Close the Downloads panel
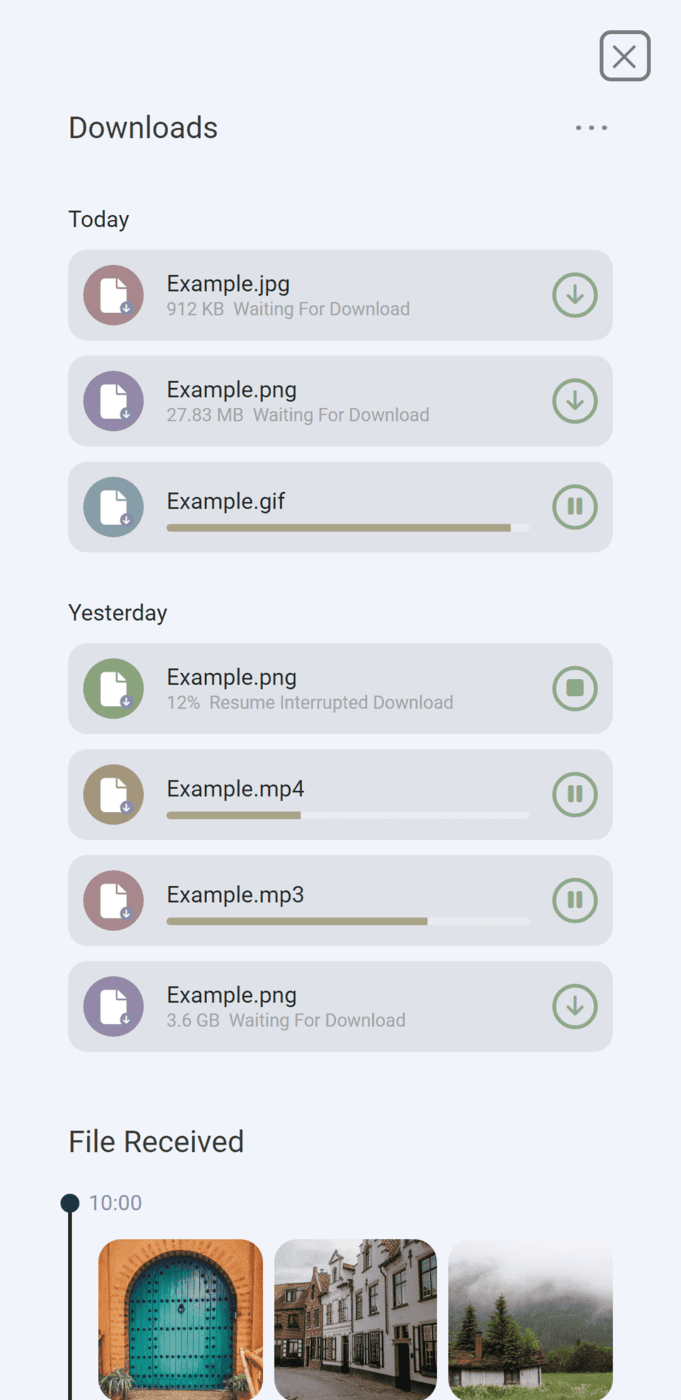The width and height of the screenshot is (681, 1400). click(625, 56)
